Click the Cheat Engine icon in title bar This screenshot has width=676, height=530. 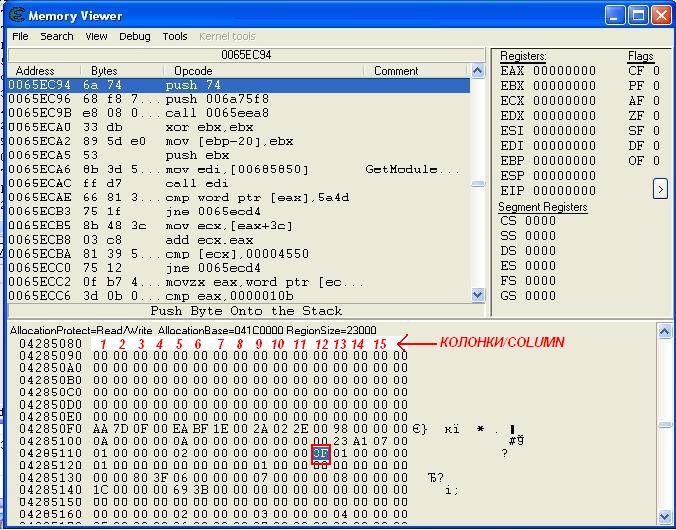(x=15, y=15)
